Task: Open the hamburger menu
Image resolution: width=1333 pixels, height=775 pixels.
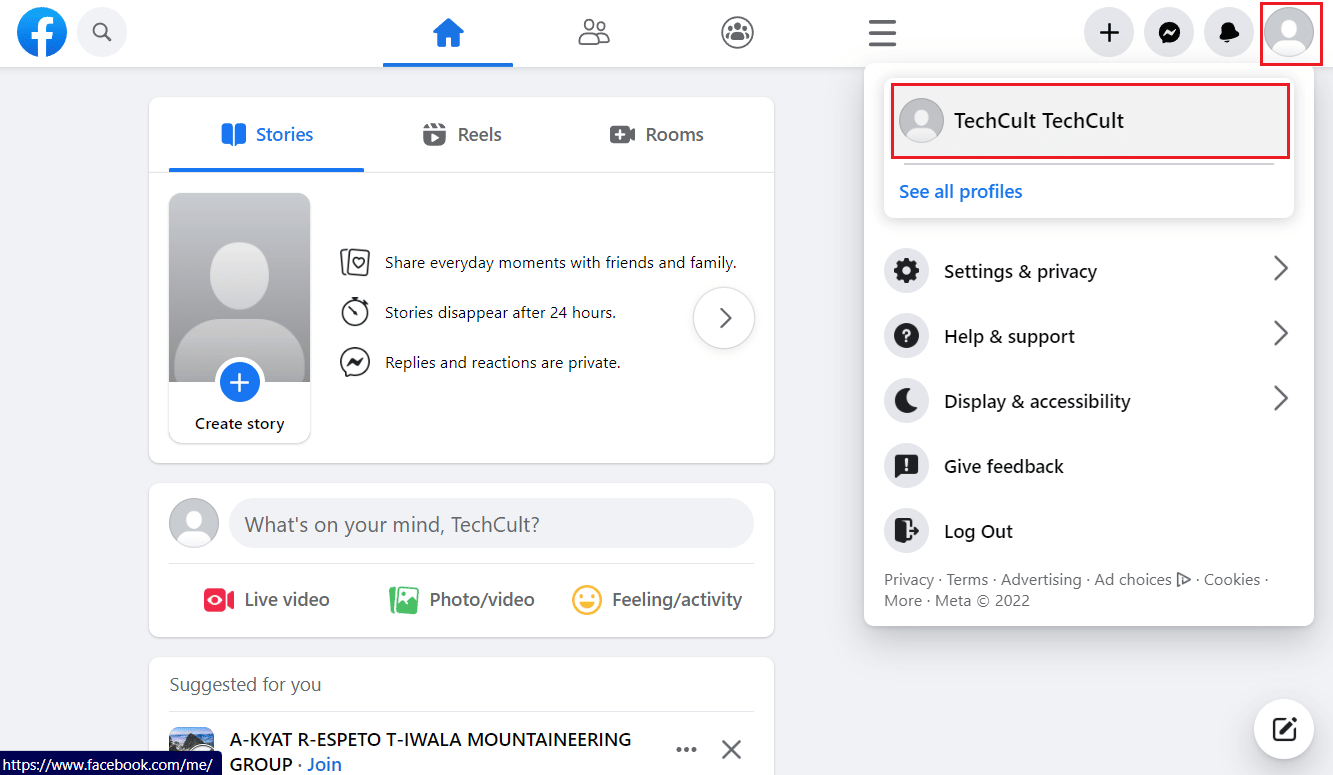Action: point(882,32)
